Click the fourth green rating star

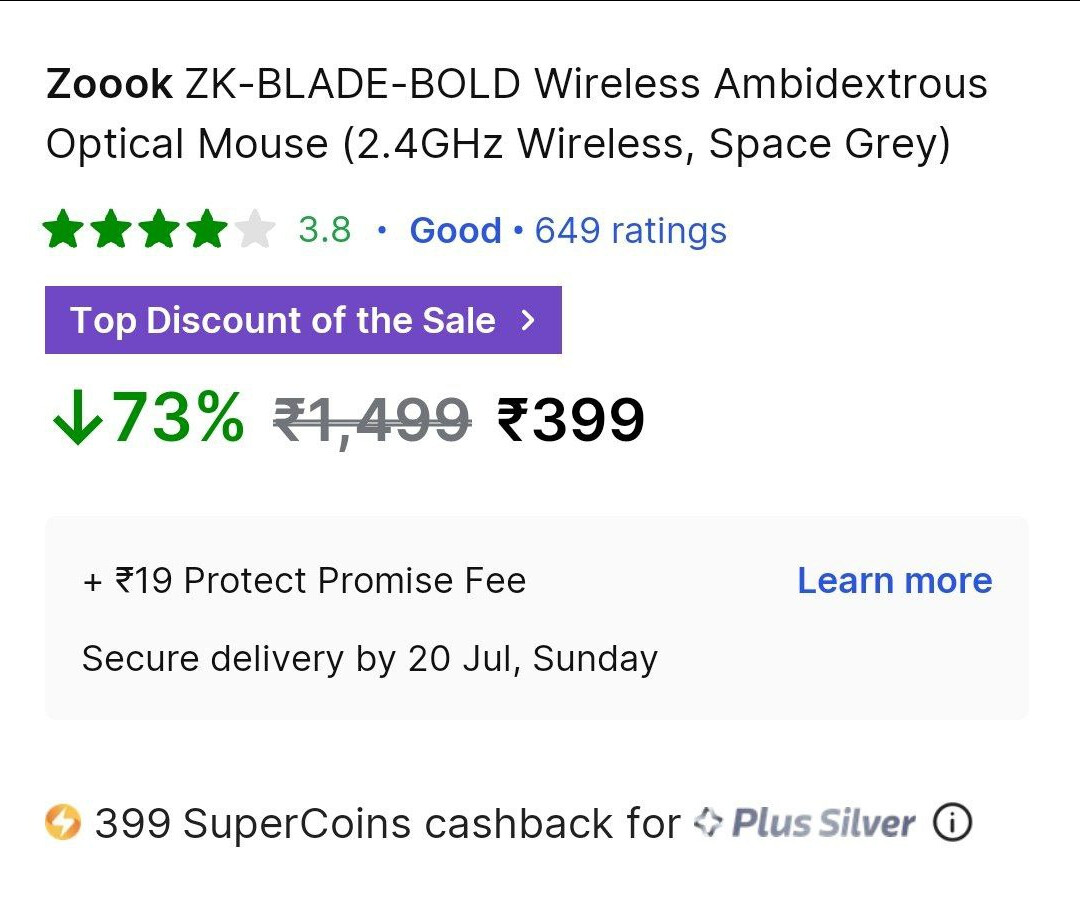coord(207,229)
